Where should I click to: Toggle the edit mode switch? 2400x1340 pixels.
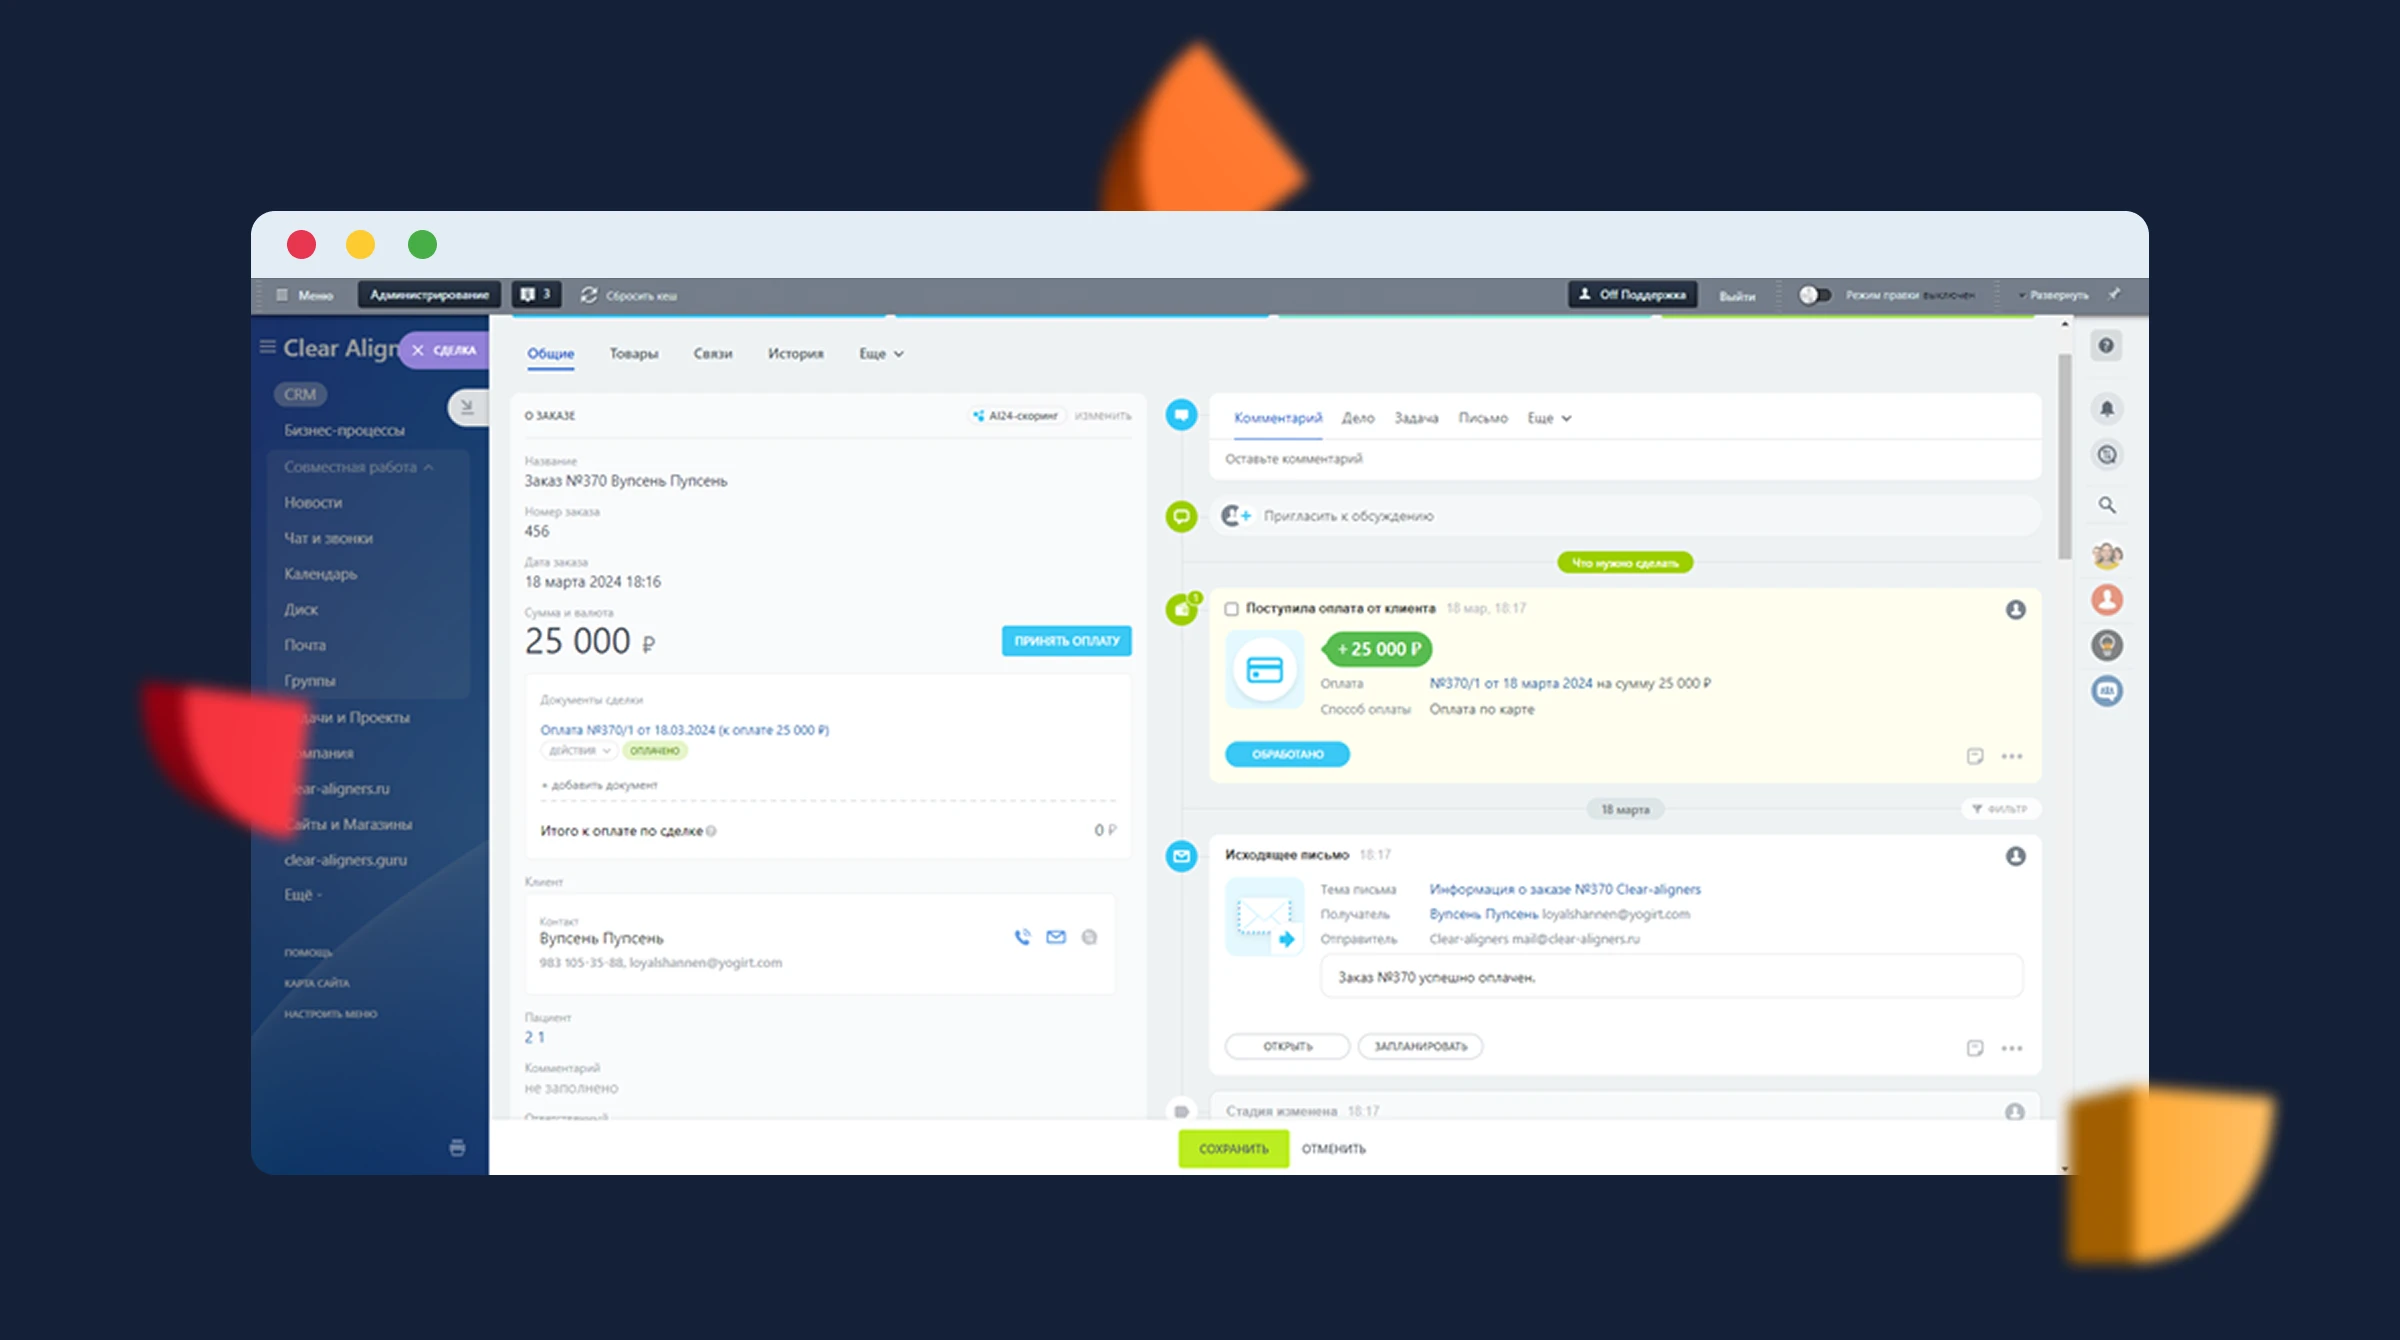(1814, 295)
